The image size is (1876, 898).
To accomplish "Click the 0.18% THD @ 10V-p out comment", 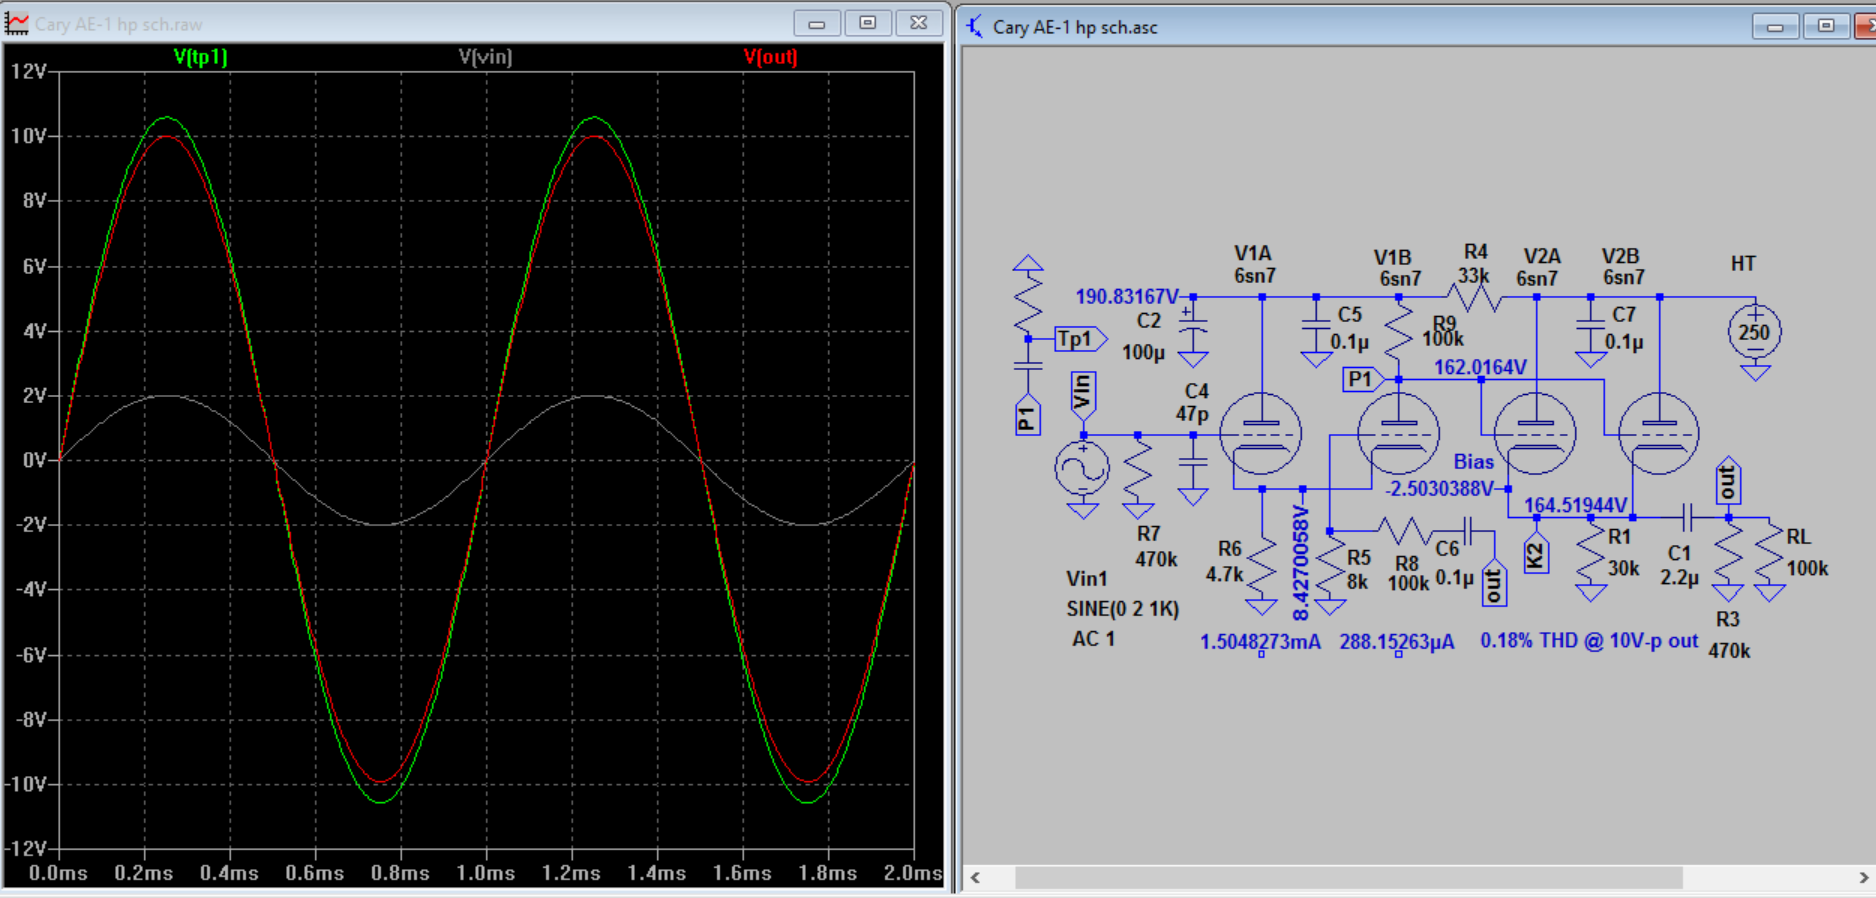I will coord(1589,640).
